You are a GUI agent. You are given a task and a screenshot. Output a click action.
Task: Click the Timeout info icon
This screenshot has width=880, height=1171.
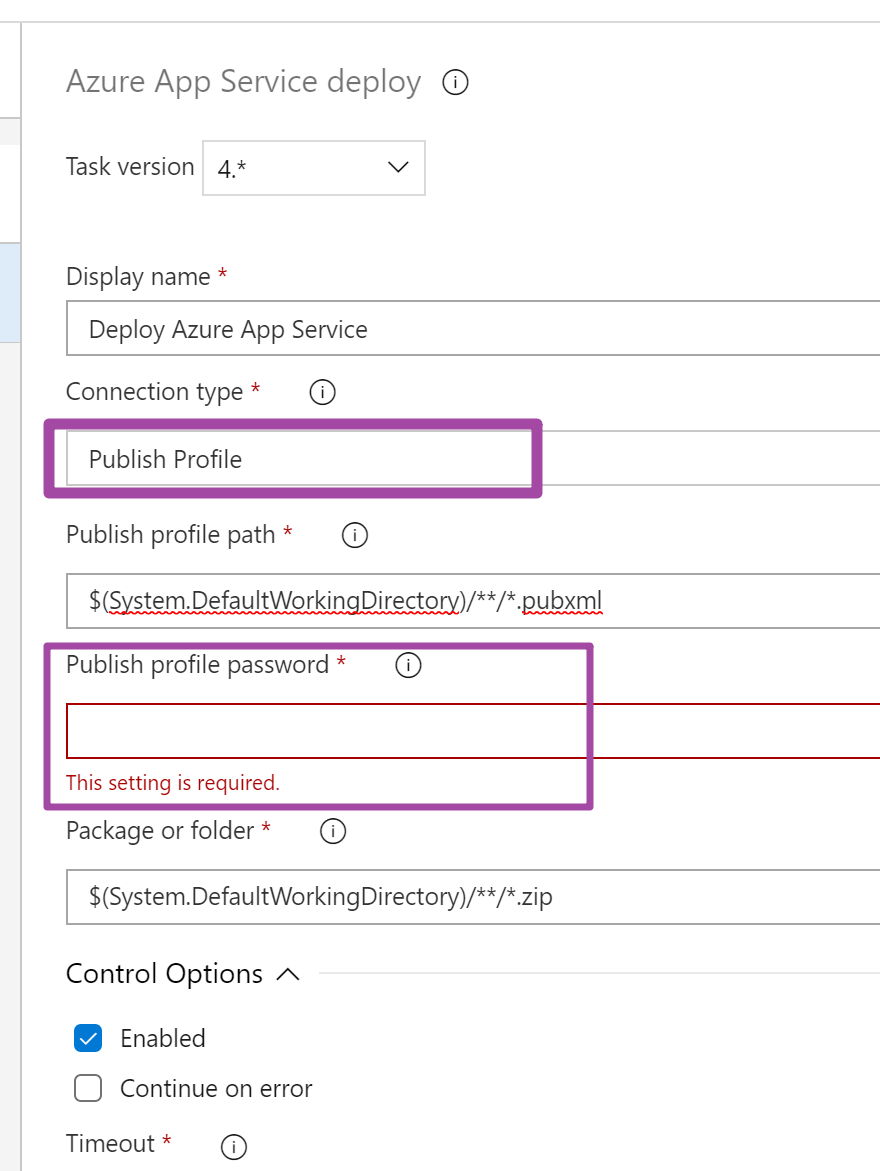(x=233, y=1145)
